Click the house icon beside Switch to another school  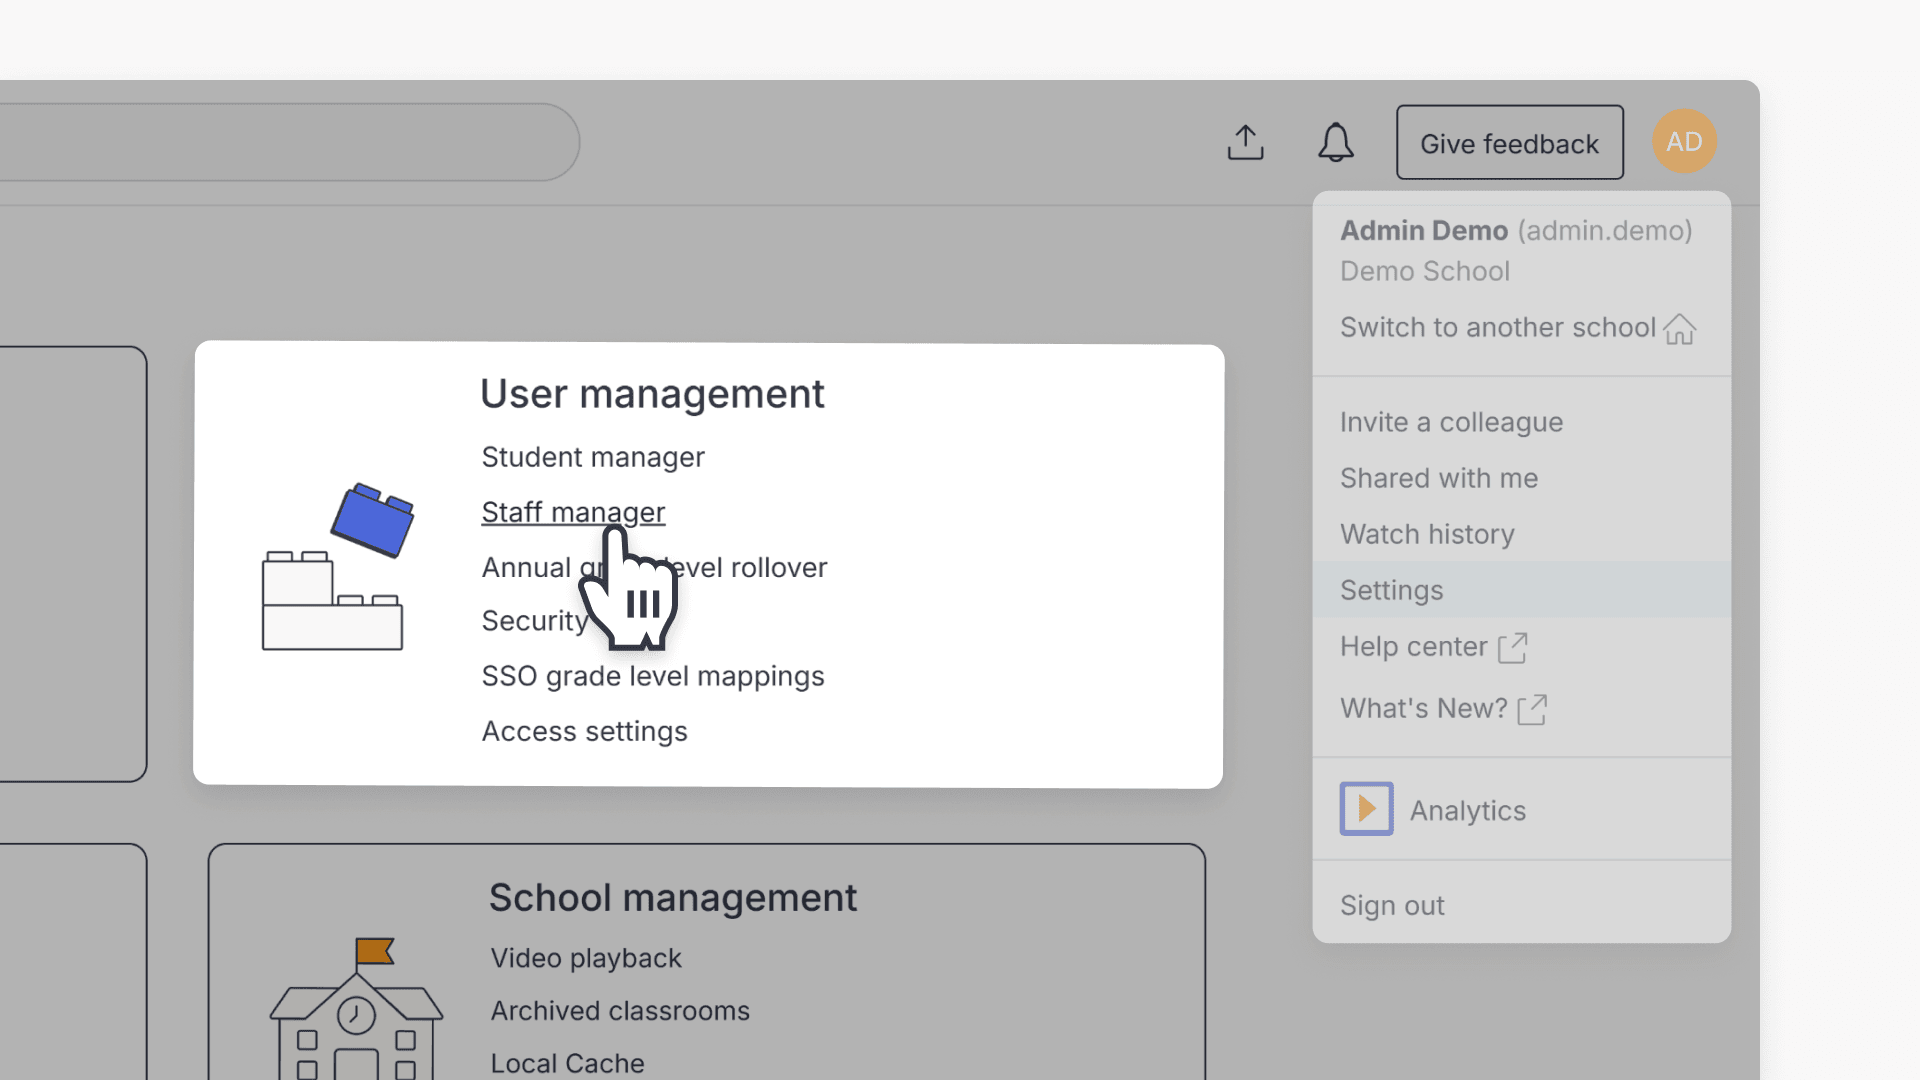[x=1681, y=328]
